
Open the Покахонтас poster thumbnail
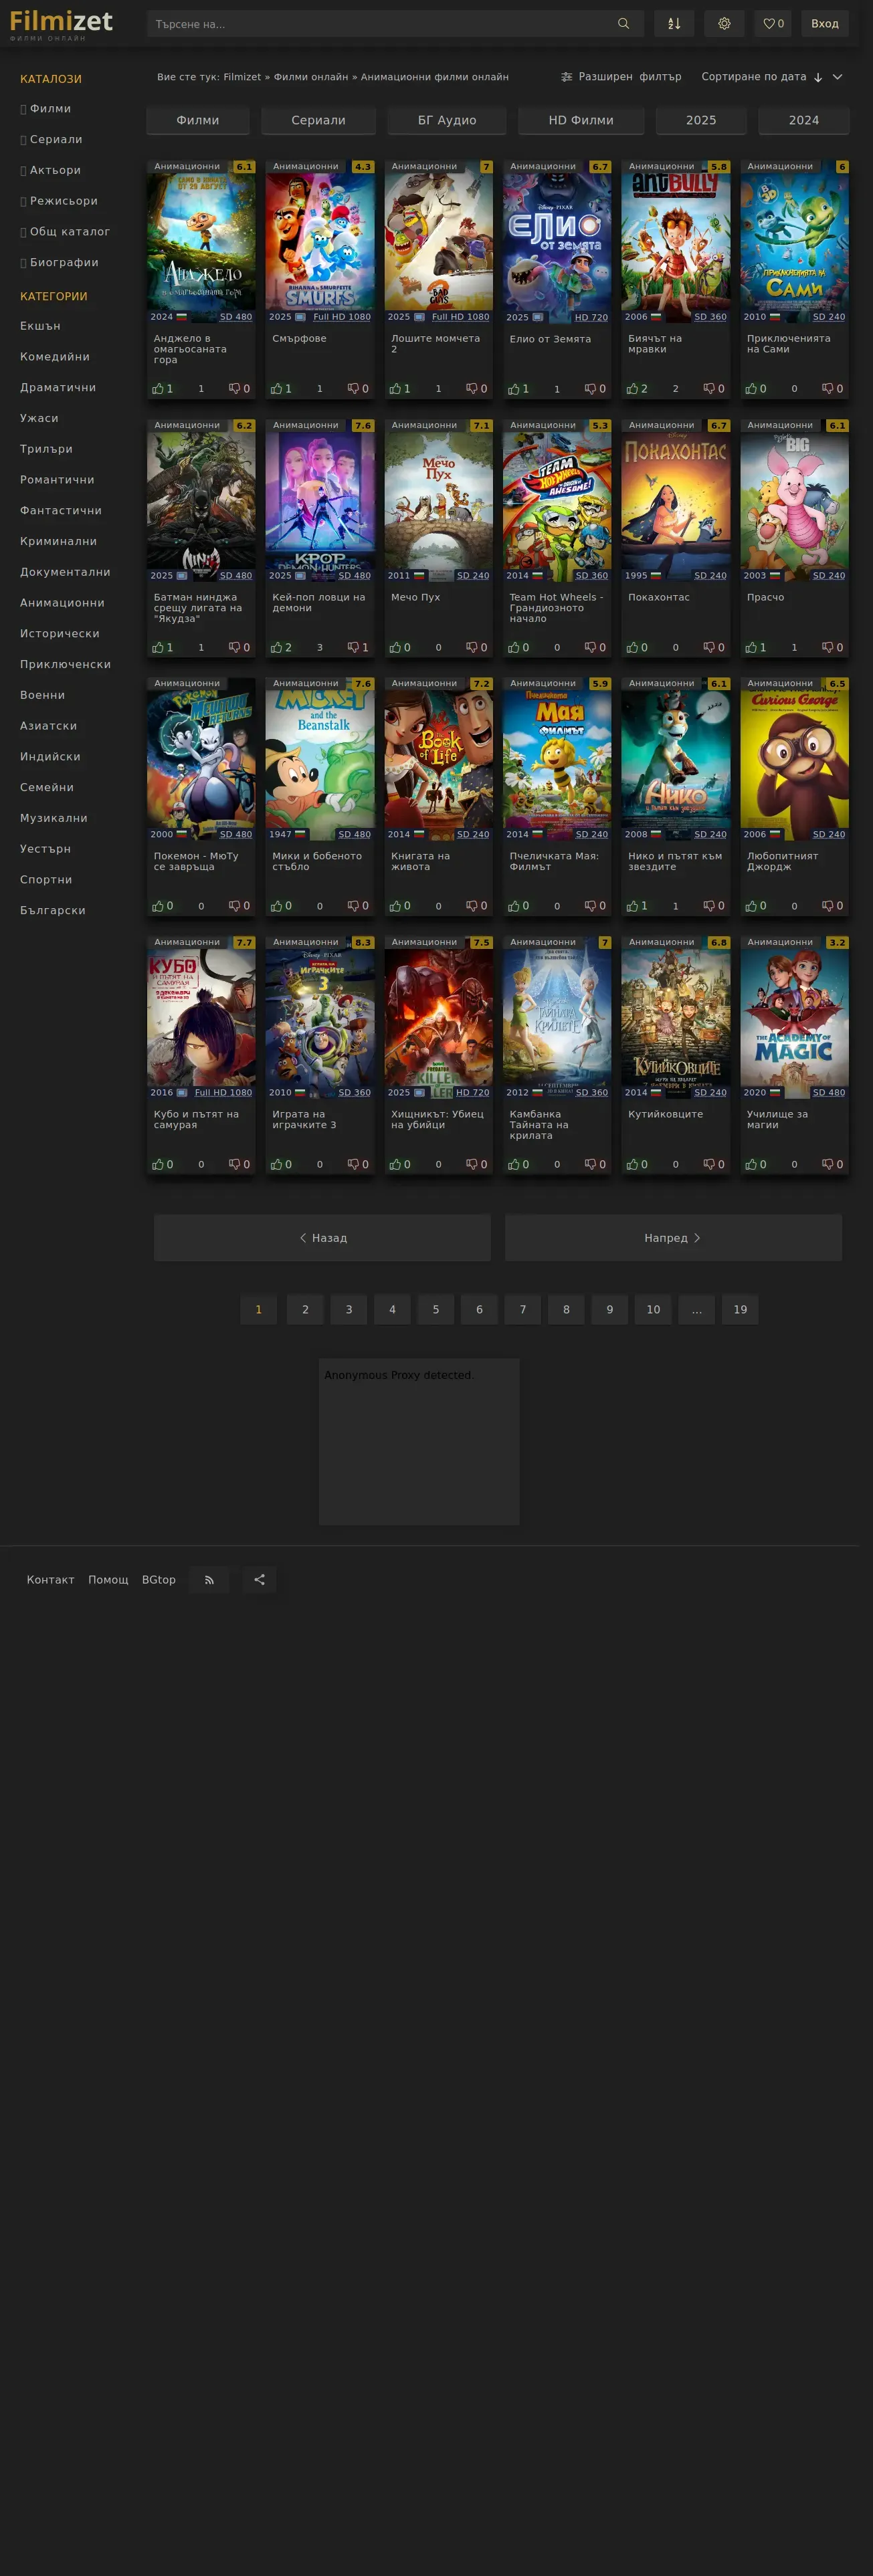click(x=676, y=500)
